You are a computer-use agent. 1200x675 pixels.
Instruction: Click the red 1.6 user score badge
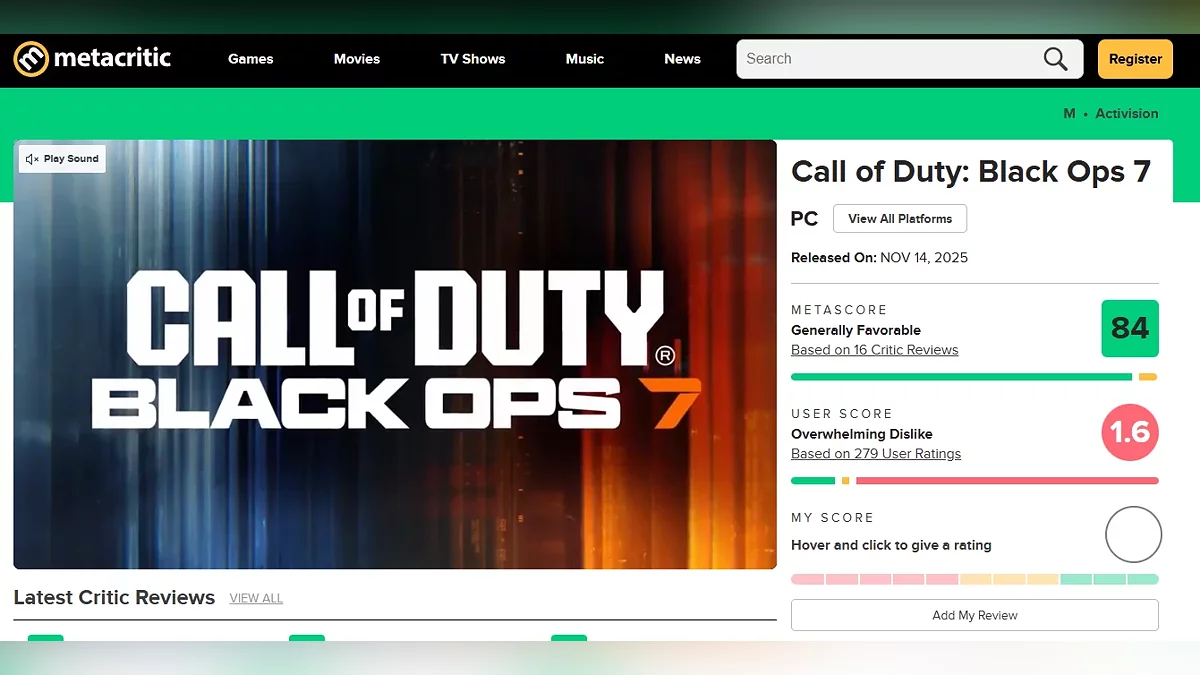pyautogui.click(x=1129, y=432)
